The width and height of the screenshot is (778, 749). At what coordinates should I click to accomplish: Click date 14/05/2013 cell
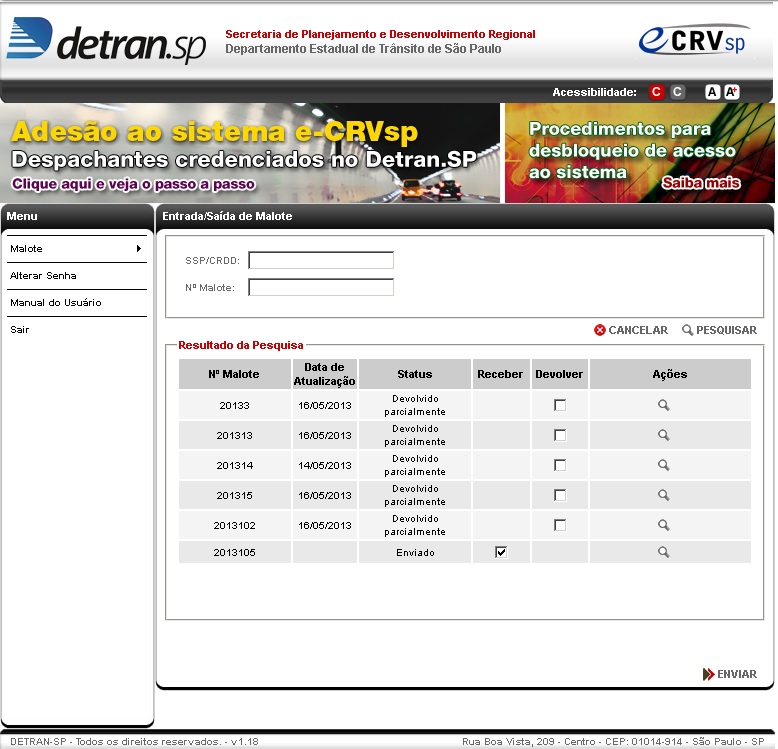pos(324,465)
